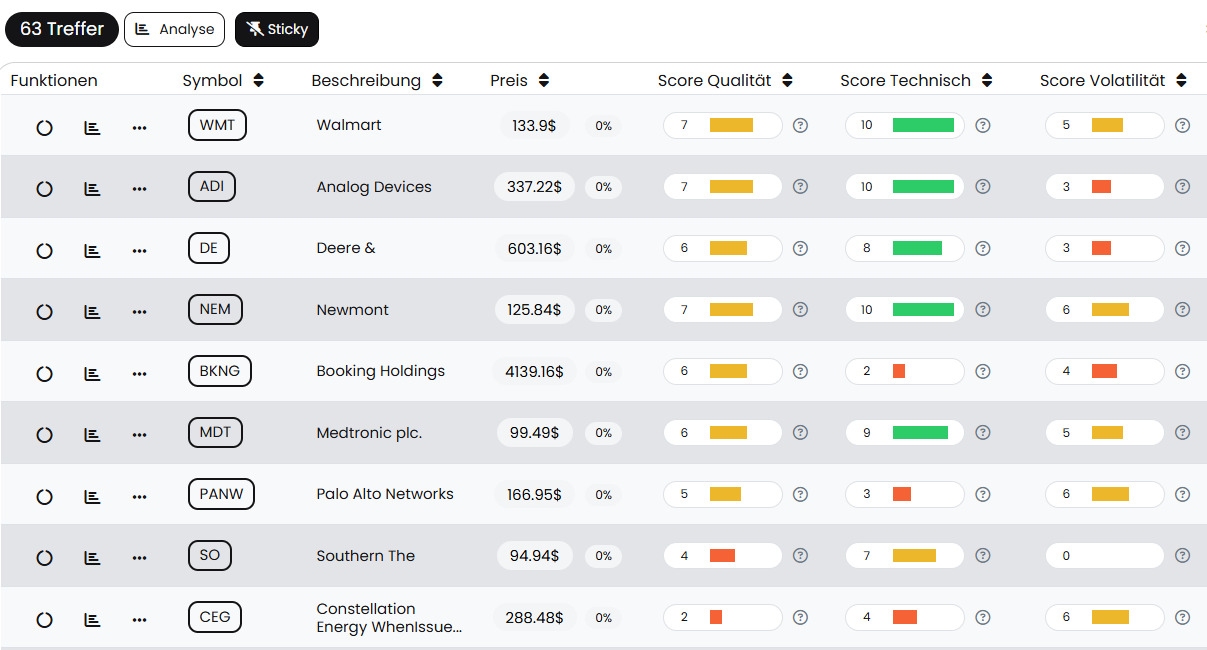Open more options for Palo Alto Networks
Image resolution: width=1207 pixels, height=650 pixels.
[x=139, y=497]
